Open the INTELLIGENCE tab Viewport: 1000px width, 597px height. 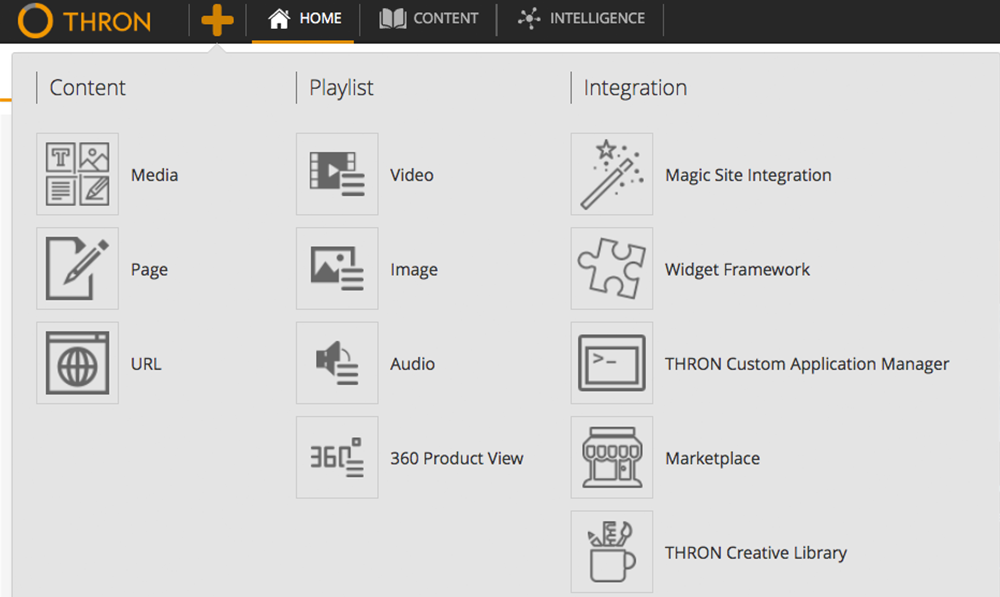point(581,18)
